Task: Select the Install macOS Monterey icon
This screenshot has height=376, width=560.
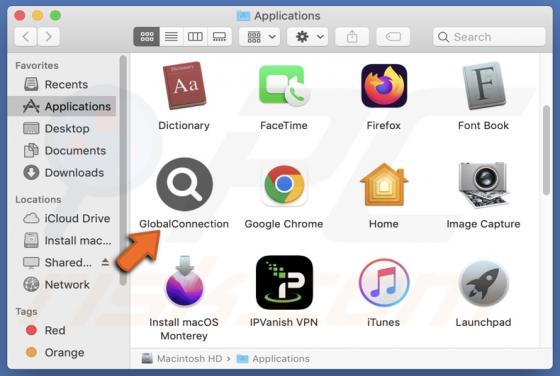Action: pos(185,281)
